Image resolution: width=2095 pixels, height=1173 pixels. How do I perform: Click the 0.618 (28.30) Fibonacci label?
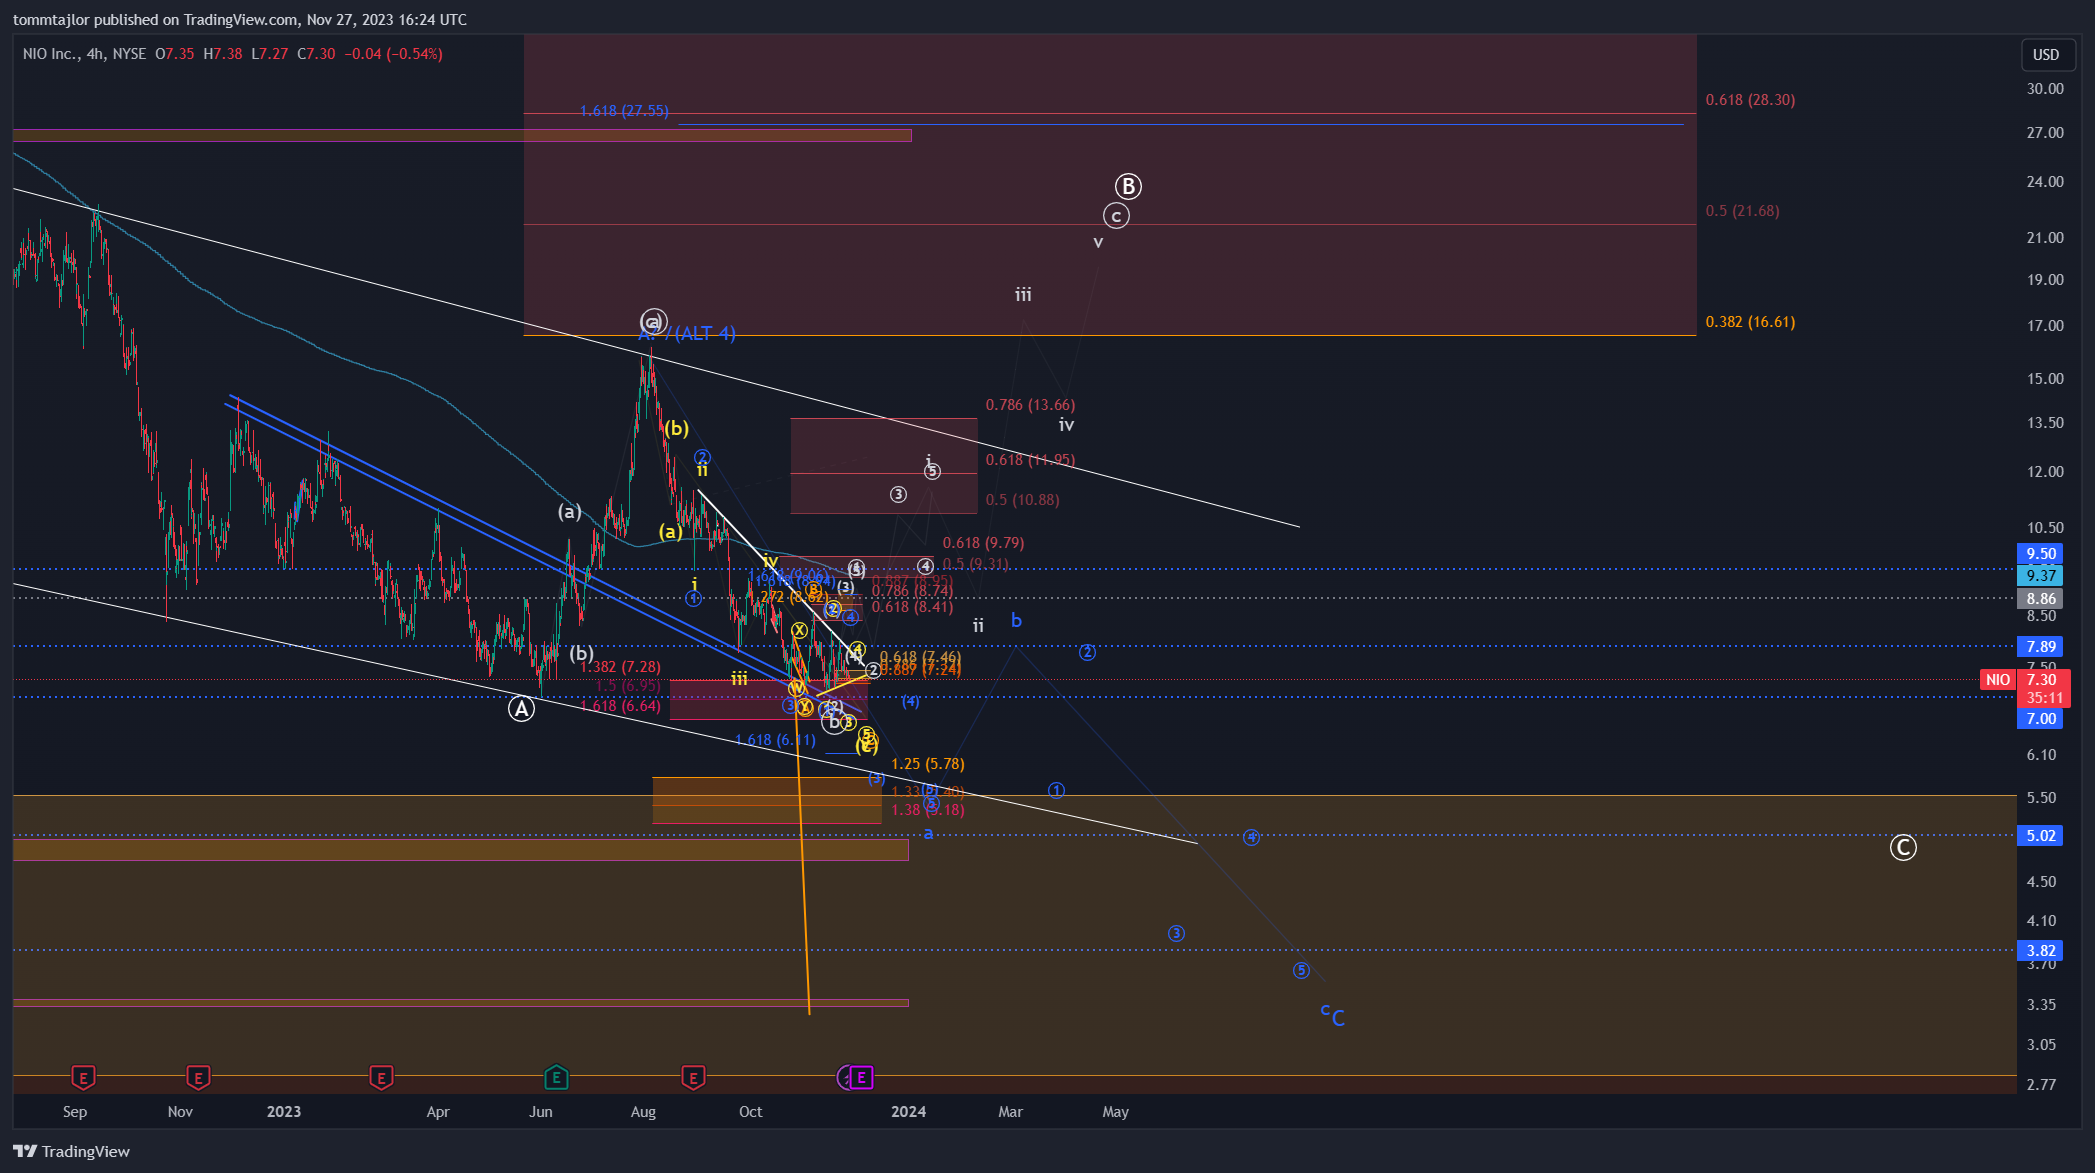click(x=1750, y=100)
